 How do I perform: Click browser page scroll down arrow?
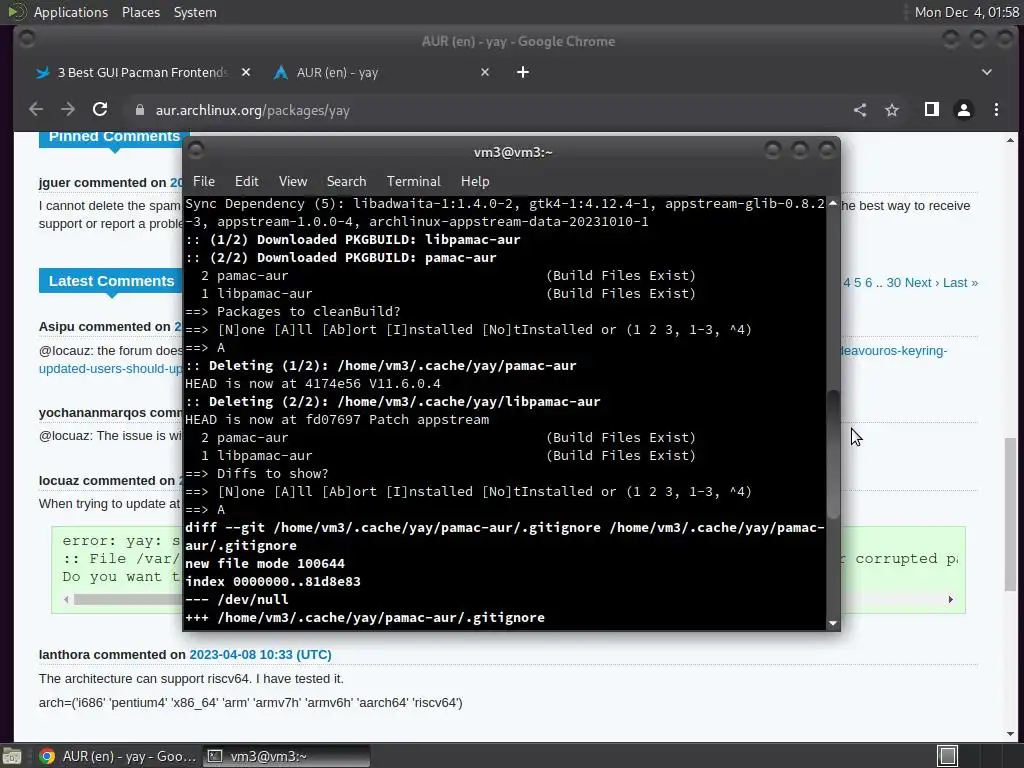1010,734
